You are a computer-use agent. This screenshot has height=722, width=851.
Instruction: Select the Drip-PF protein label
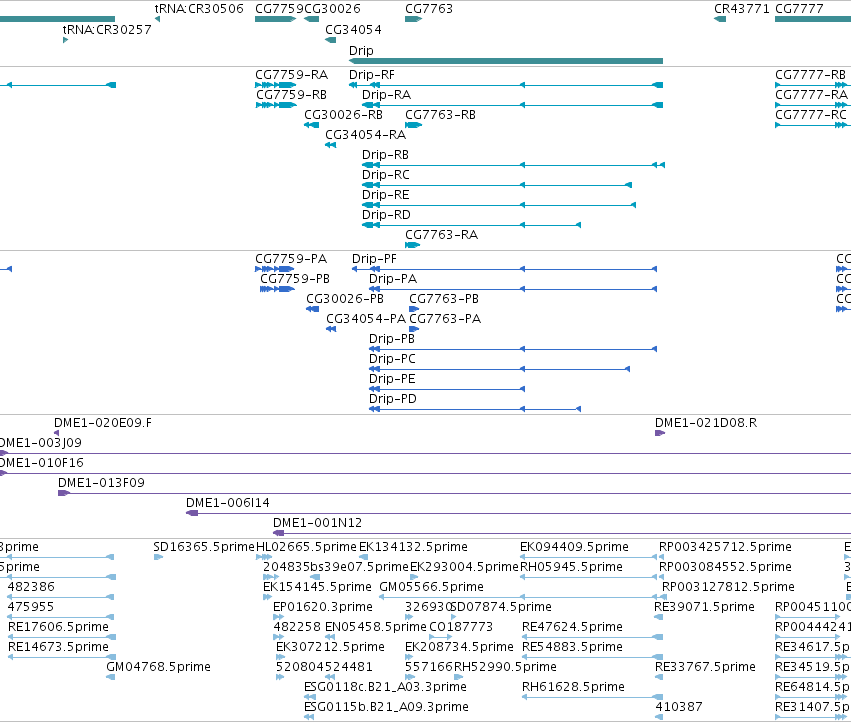pyautogui.click(x=374, y=259)
